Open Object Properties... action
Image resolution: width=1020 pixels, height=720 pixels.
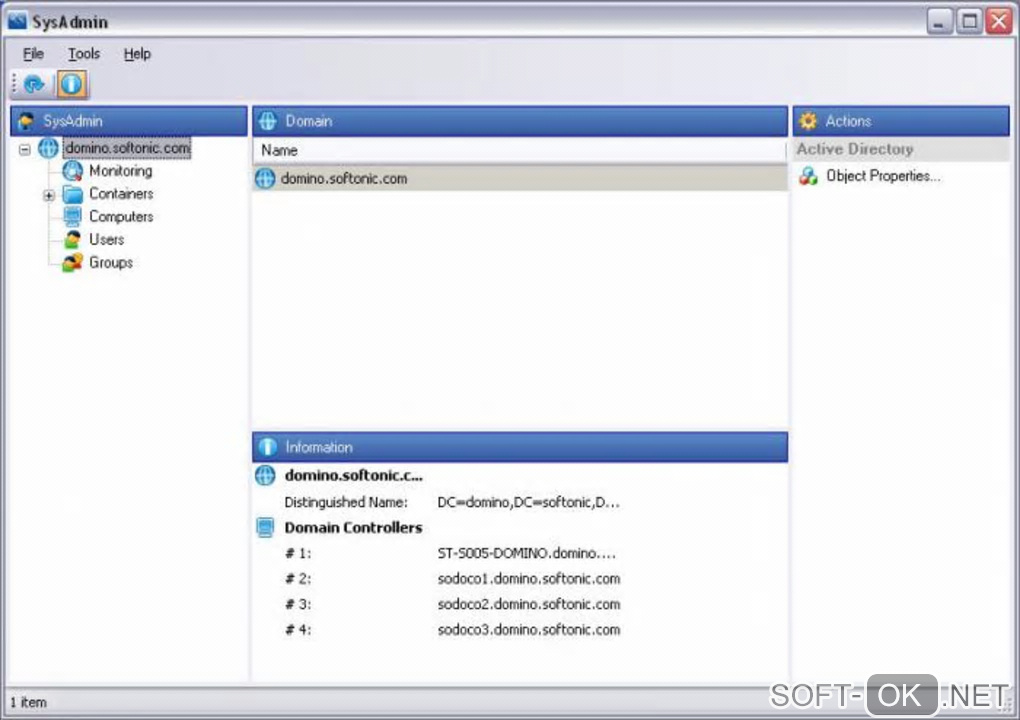(x=883, y=176)
